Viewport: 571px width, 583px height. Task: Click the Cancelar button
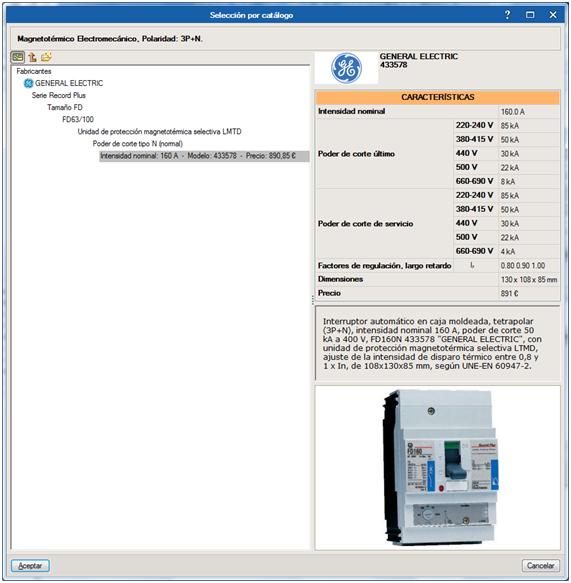[x=541, y=566]
